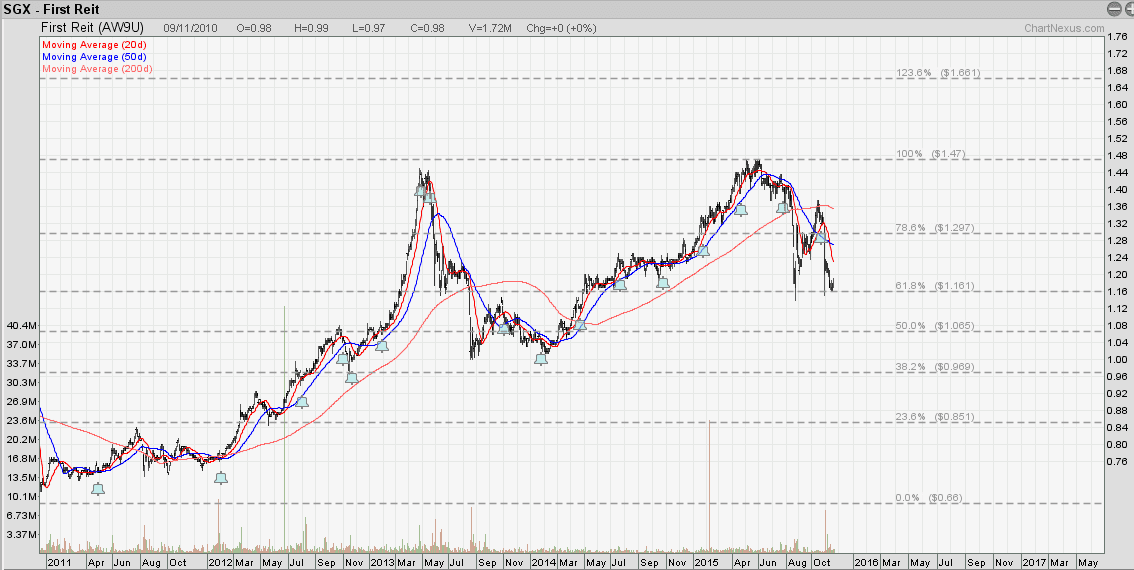Select the bell marker near October 2013

click(x=504, y=328)
